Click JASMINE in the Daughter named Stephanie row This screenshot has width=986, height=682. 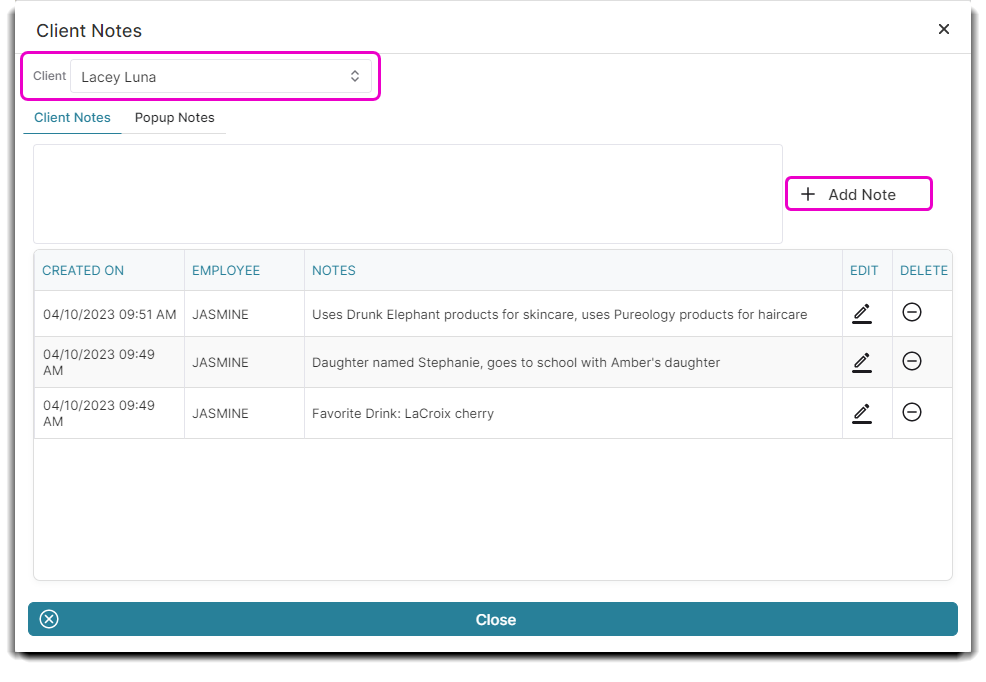click(220, 363)
